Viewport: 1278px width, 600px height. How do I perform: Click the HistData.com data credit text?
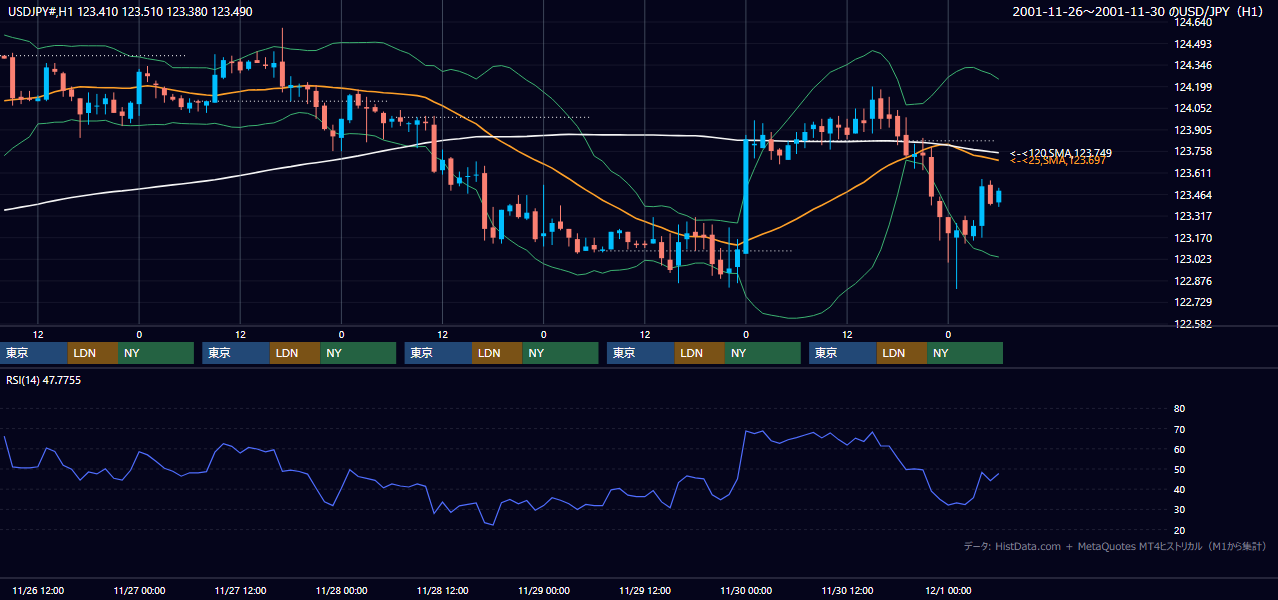click(1115, 547)
